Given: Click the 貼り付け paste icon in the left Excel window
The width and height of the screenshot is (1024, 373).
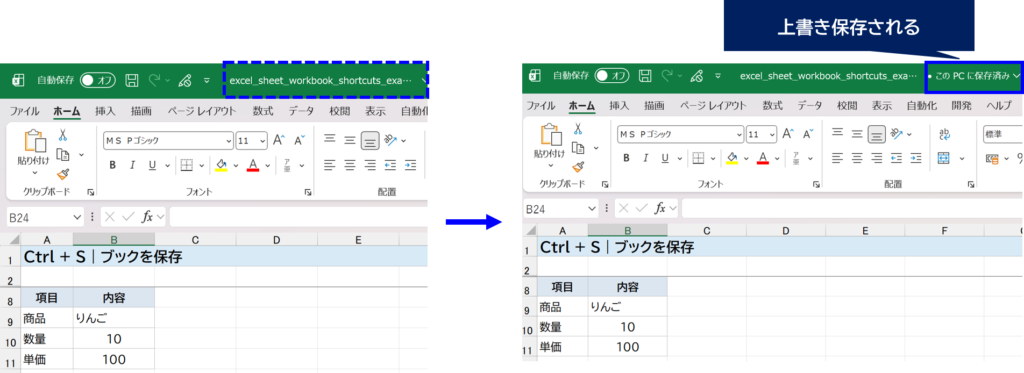Looking at the screenshot, I should [35, 142].
